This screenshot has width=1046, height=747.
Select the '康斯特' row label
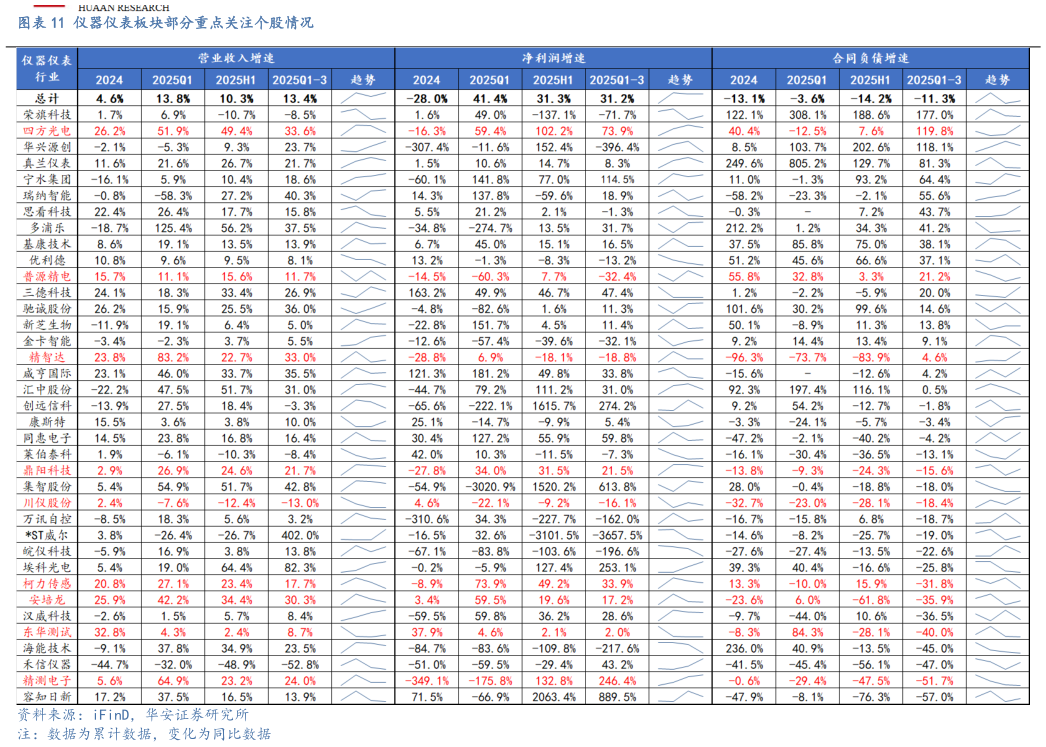click(47, 422)
